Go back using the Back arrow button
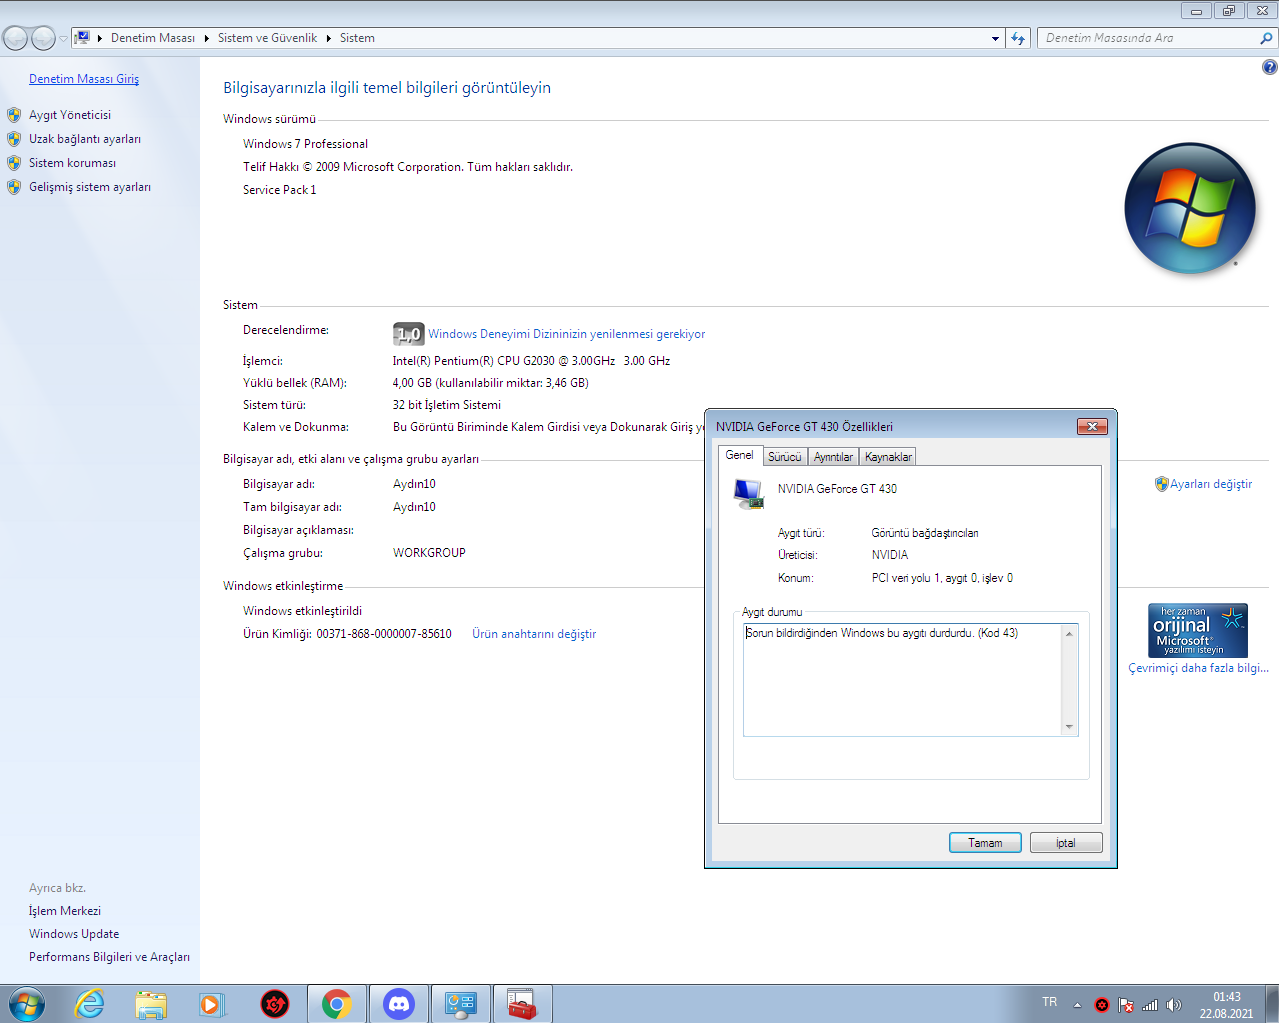Screen dimensions: 1279x1023 (15, 38)
